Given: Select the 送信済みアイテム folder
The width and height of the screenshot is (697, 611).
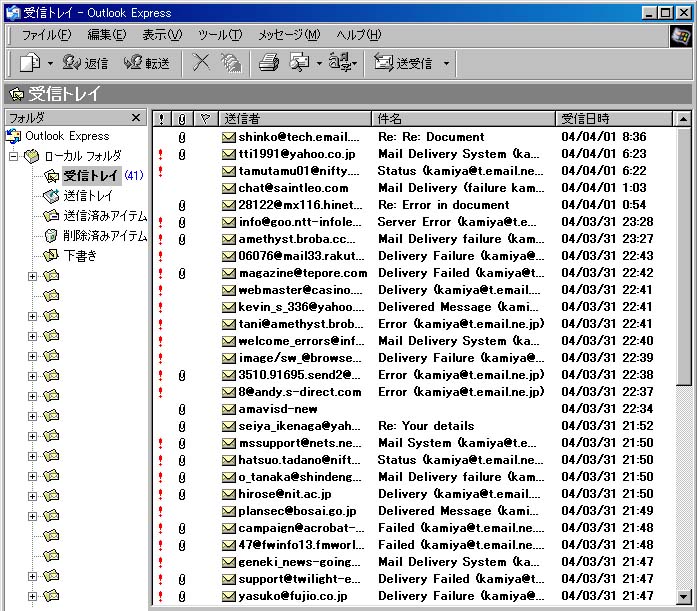Looking at the screenshot, I should click(x=105, y=216).
